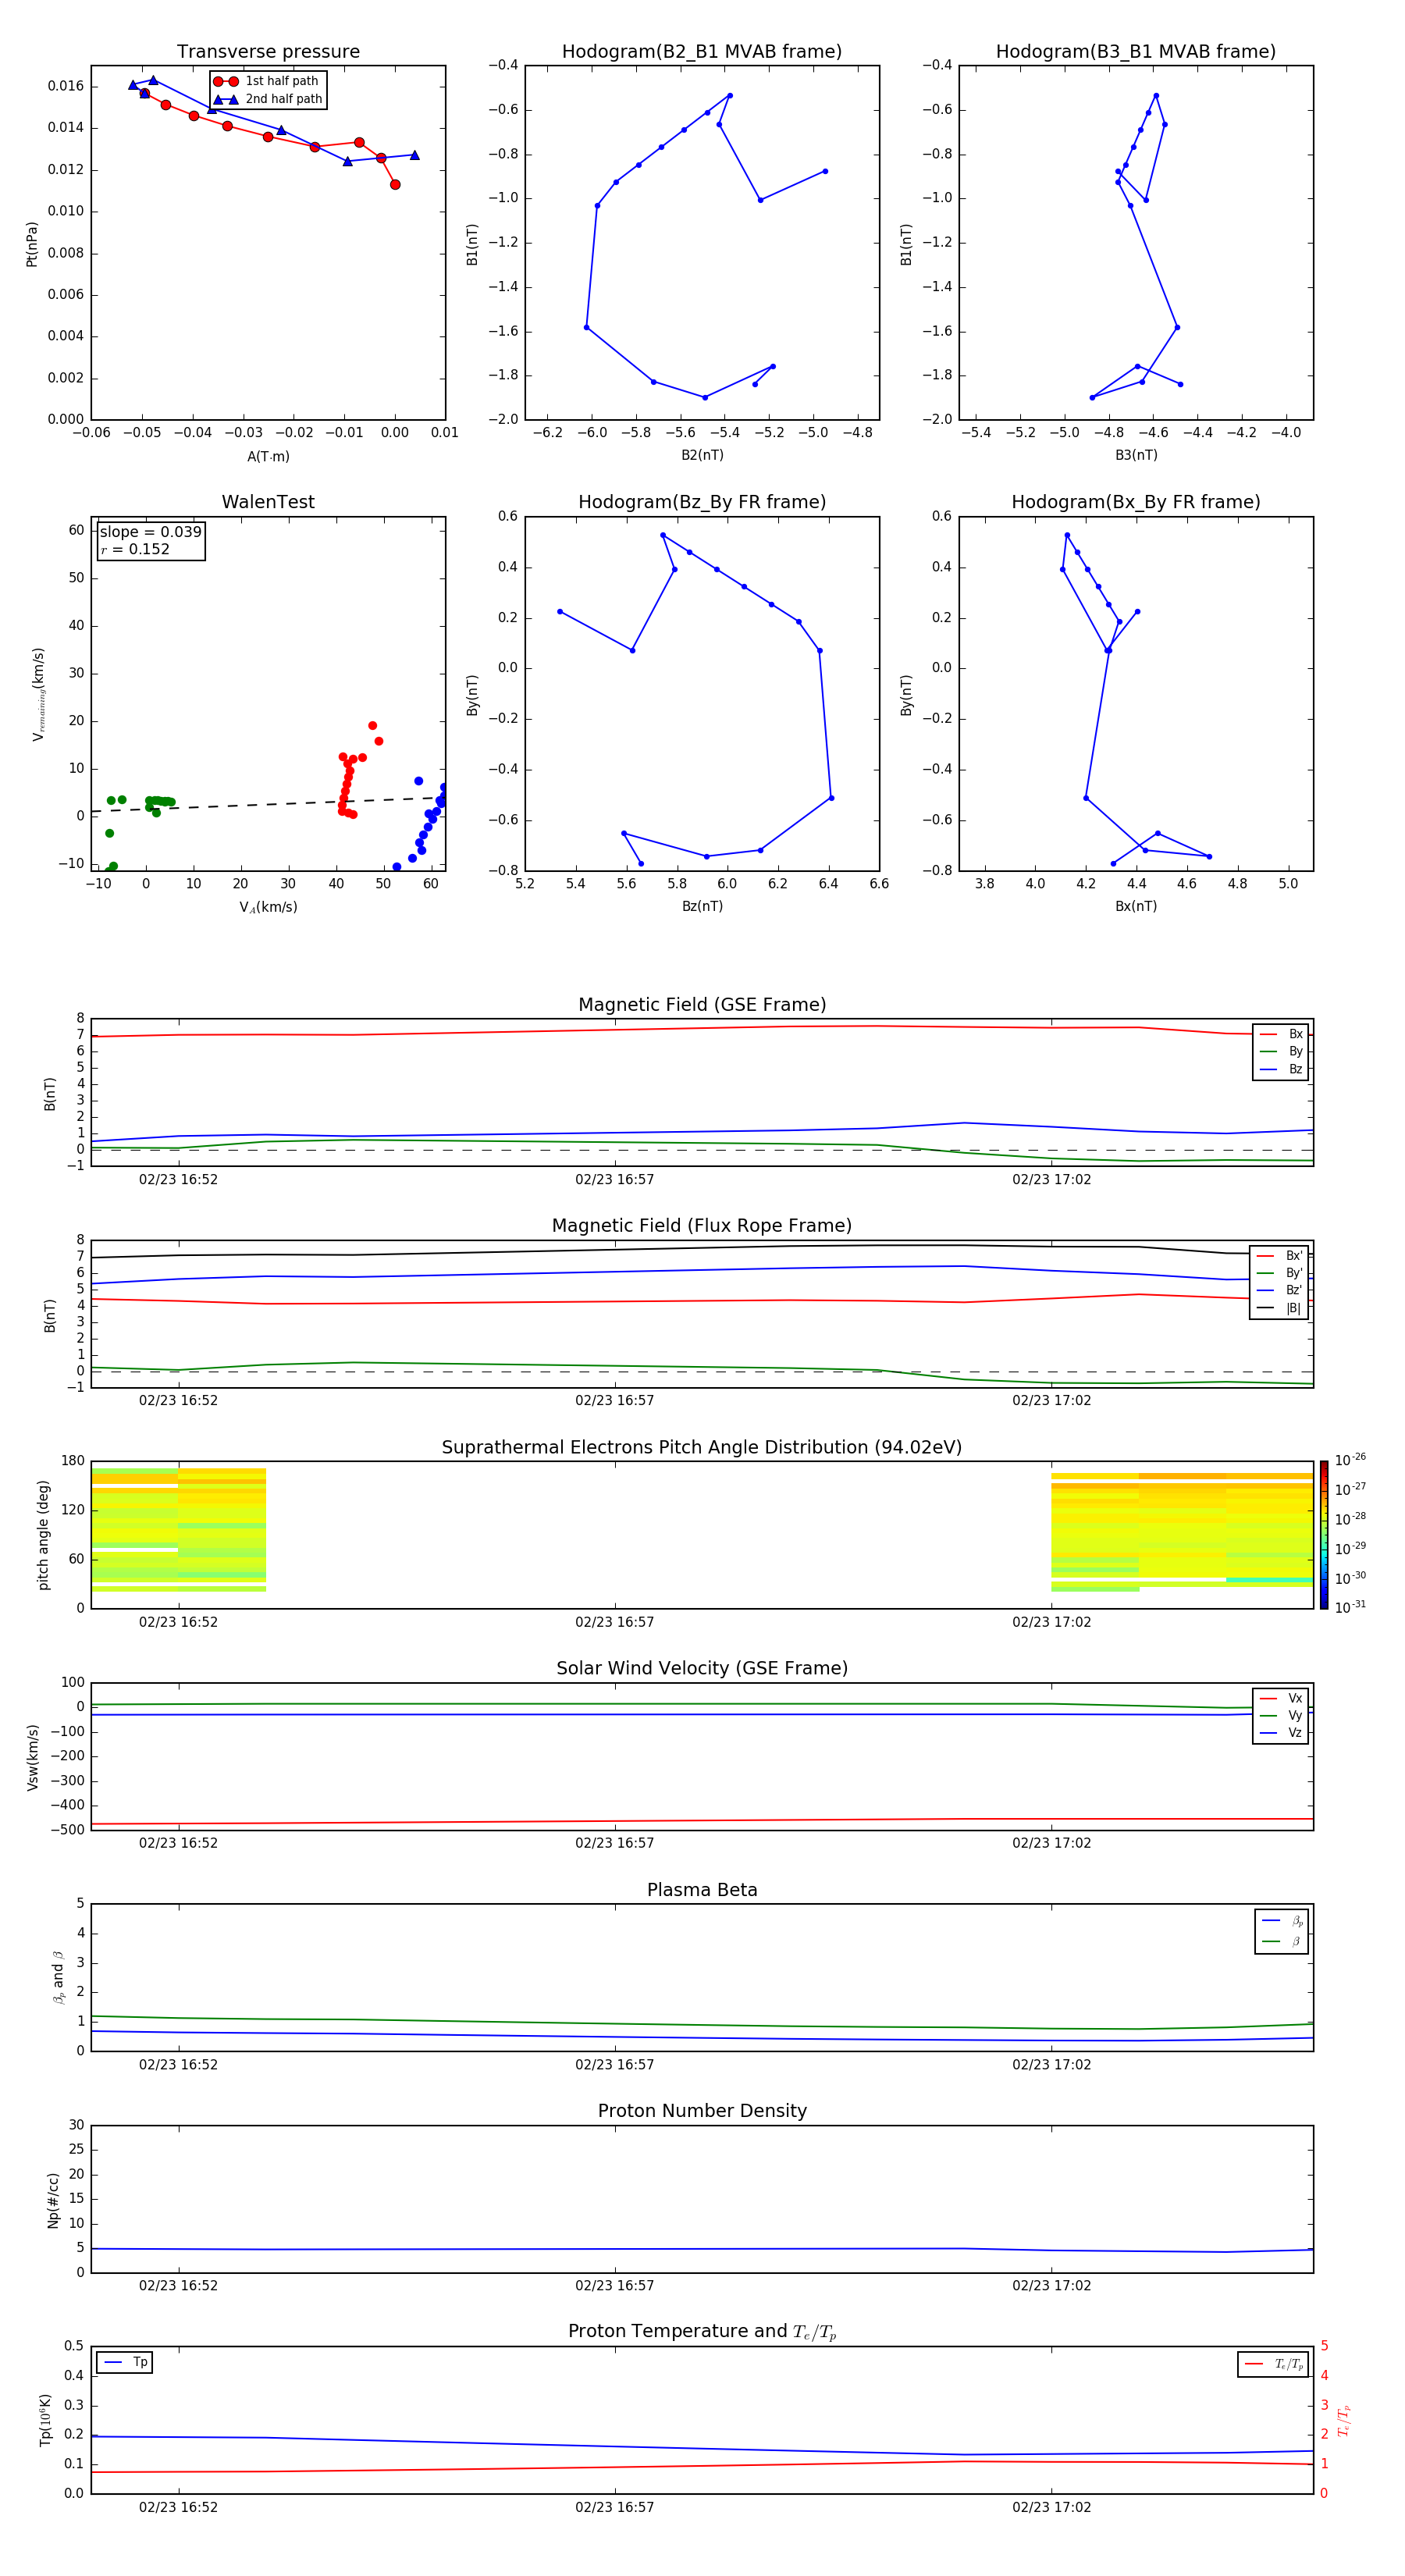Click the 'Proton Temperature and Te/Tp' title
The width and height of the screenshot is (1405, 2576).
click(702, 2332)
